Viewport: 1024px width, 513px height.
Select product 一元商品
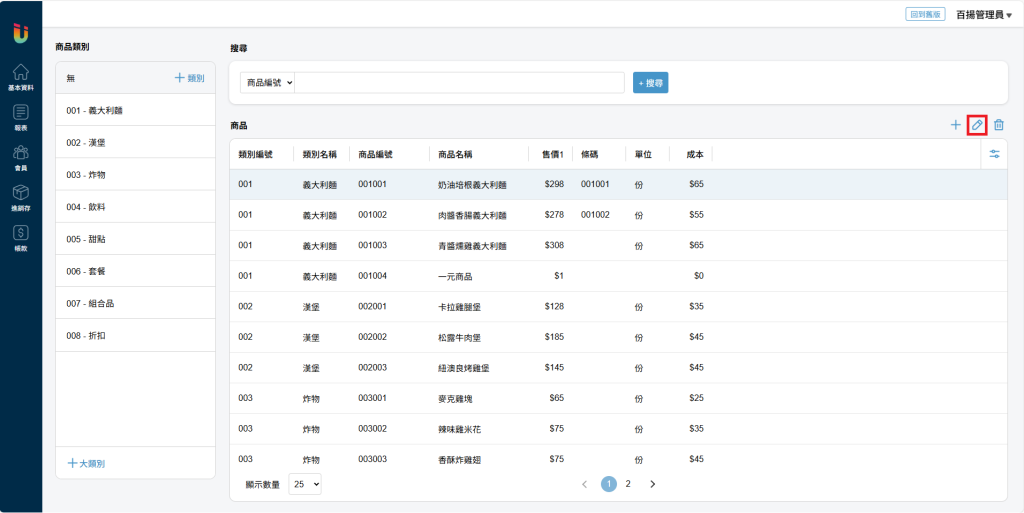[x=455, y=277]
